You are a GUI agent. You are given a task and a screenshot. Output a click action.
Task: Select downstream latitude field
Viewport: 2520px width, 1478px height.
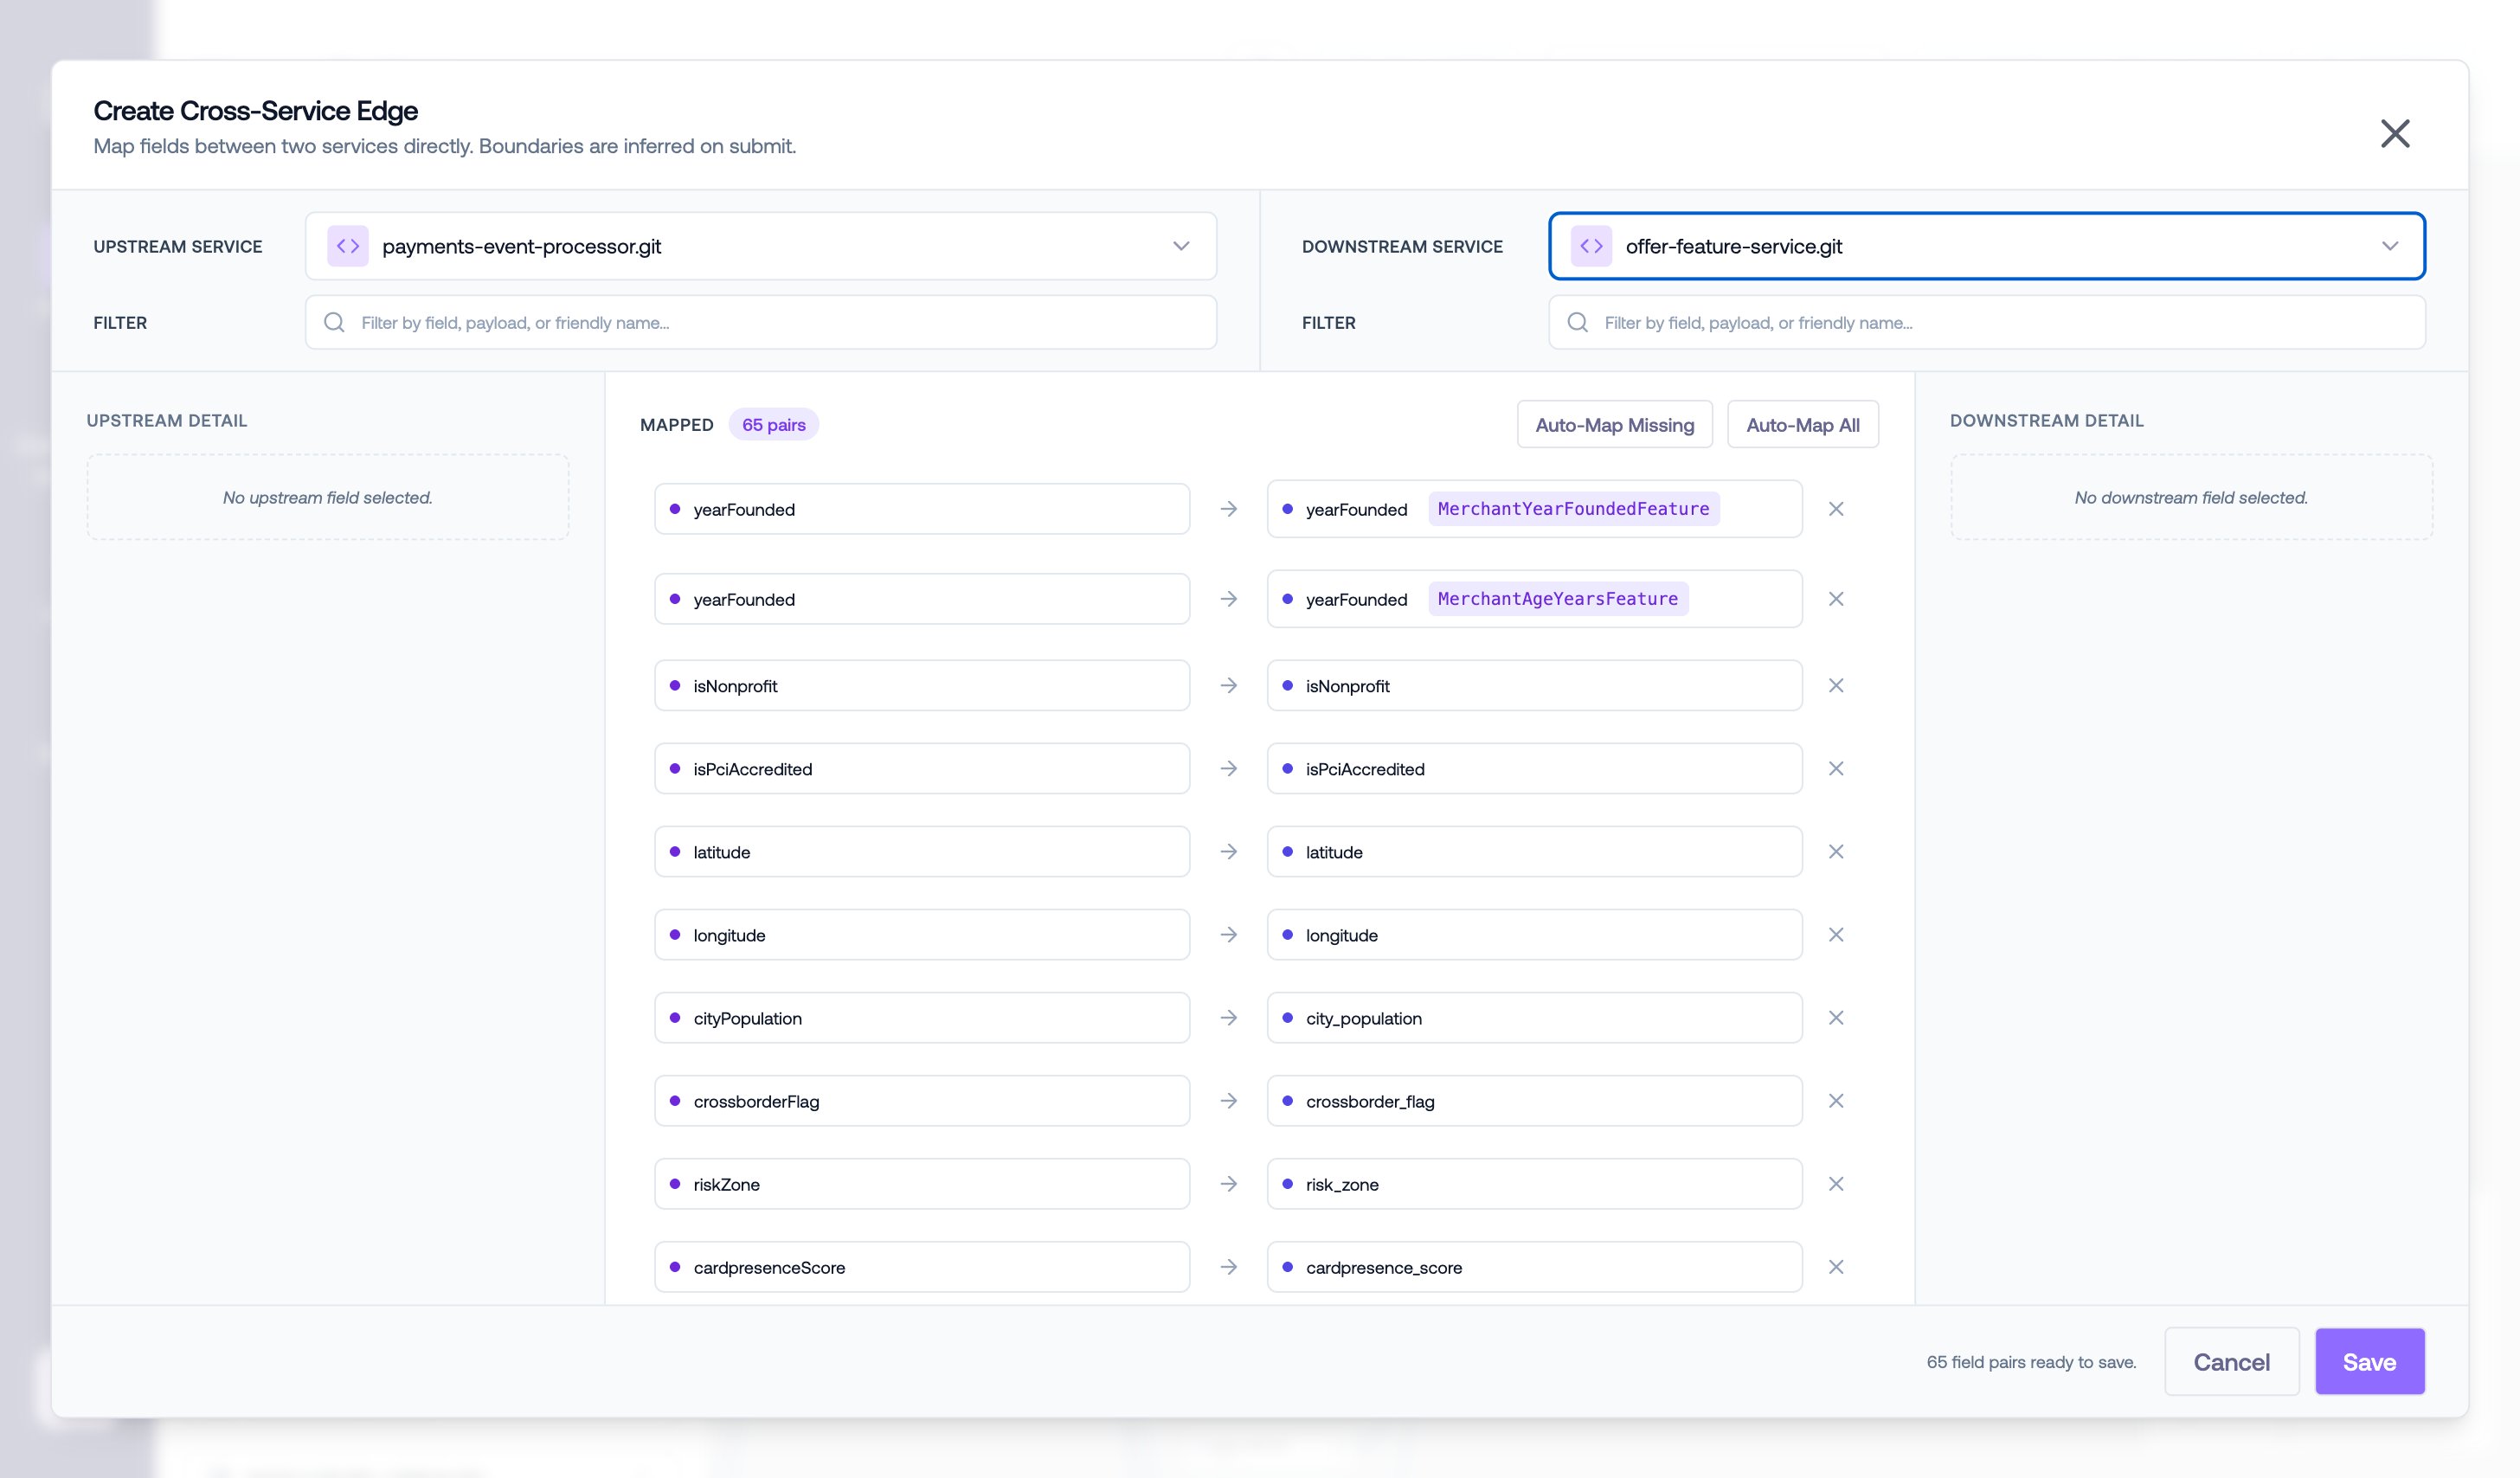1534,852
